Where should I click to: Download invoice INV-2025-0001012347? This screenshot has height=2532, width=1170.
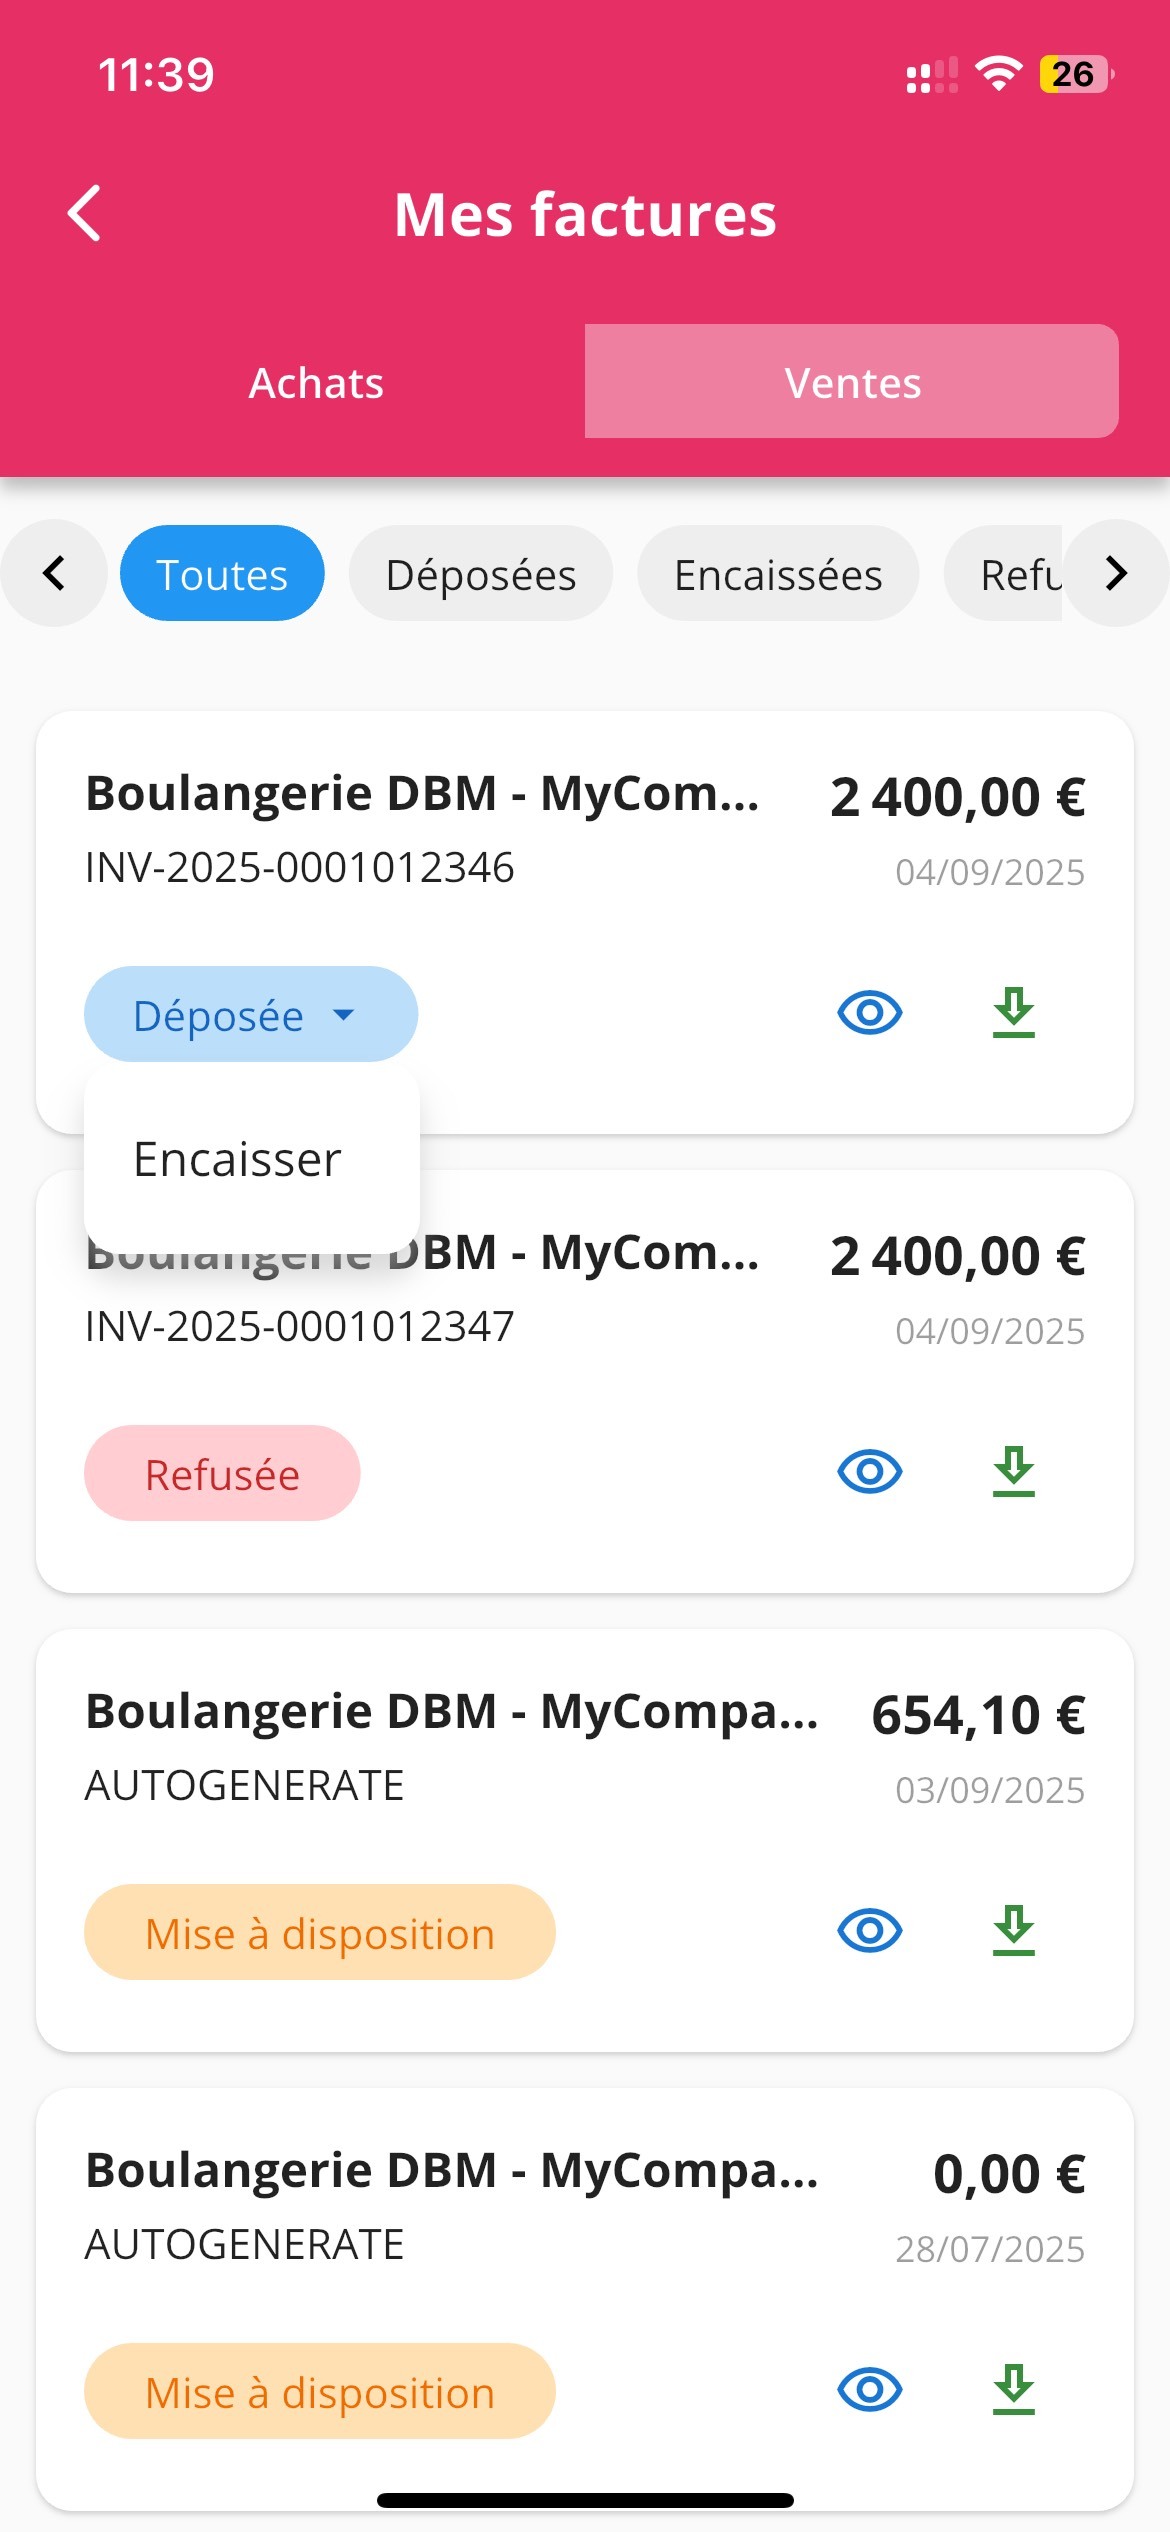pyautogui.click(x=1013, y=1472)
